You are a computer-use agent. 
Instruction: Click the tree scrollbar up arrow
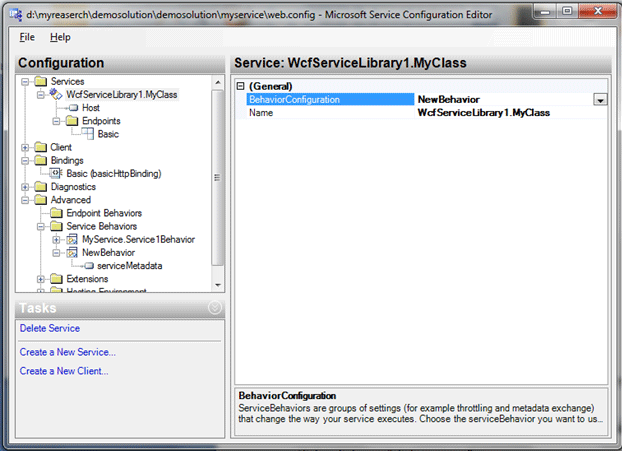point(218,83)
